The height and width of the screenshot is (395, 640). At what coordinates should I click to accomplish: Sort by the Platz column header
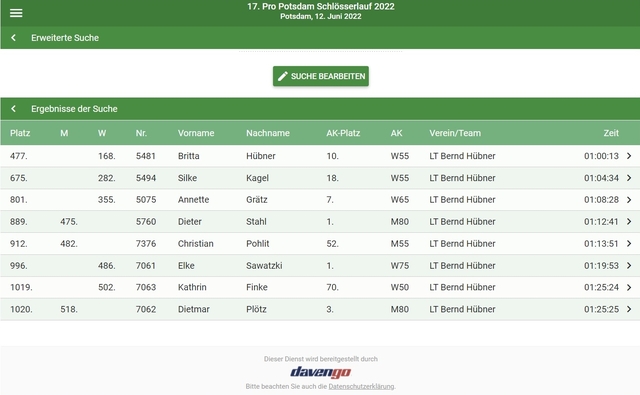(x=20, y=133)
